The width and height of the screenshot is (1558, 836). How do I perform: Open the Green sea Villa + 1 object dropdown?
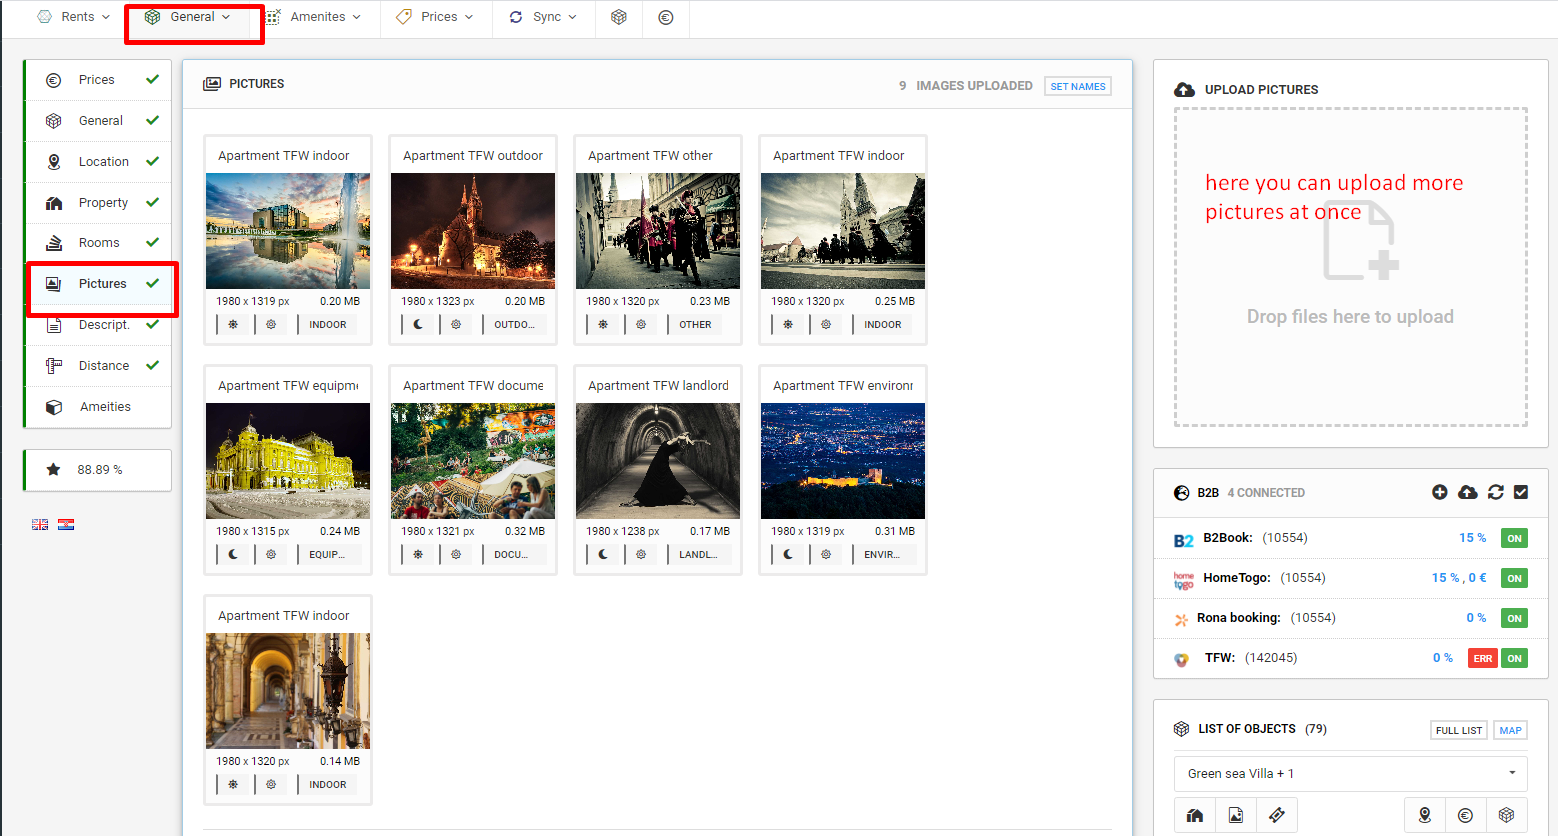click(x=1350, y=773)
